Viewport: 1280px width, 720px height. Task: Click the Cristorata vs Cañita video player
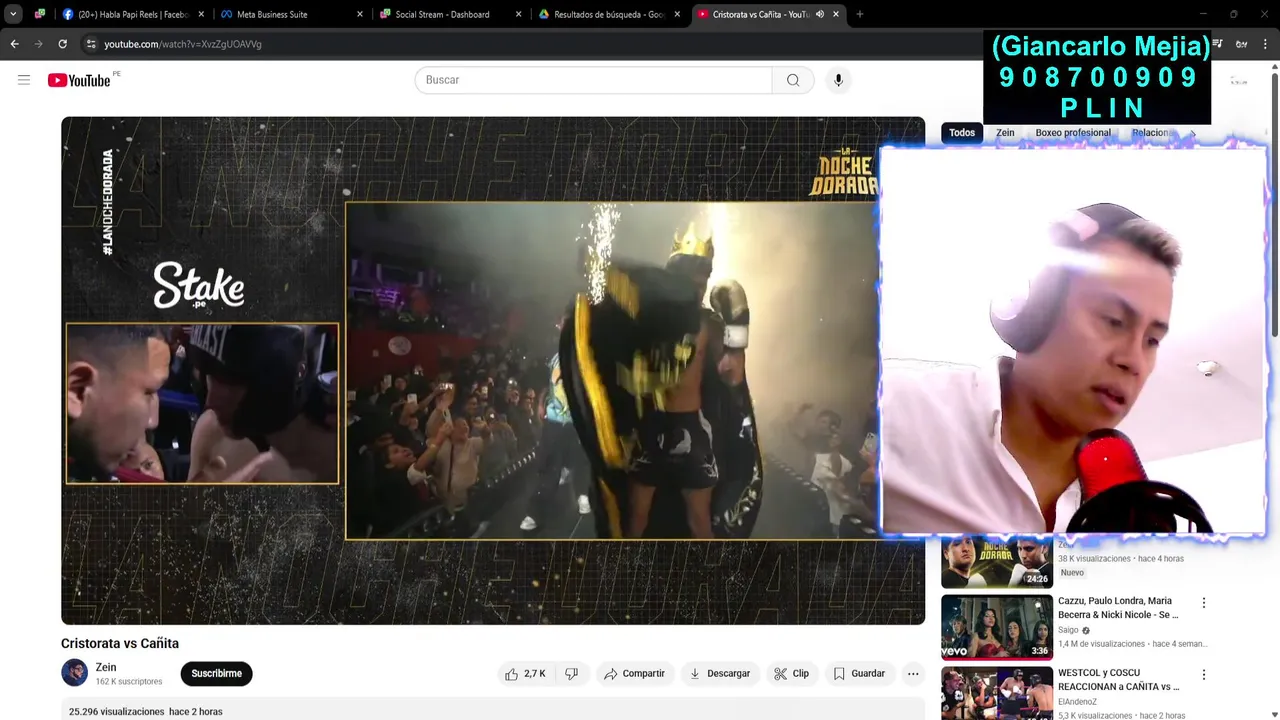[493, 371]
